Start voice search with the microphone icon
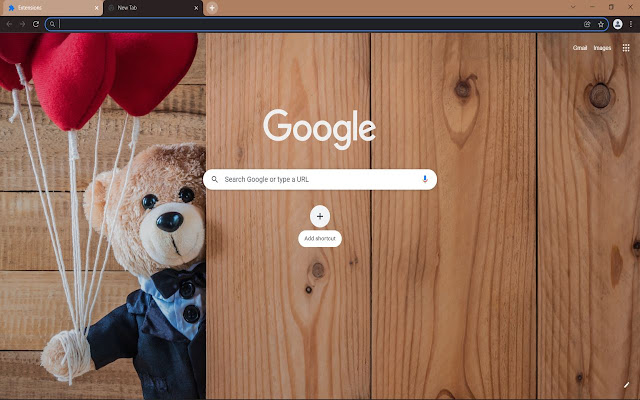This screenshot has height=400, width=640. click(425, 179)
